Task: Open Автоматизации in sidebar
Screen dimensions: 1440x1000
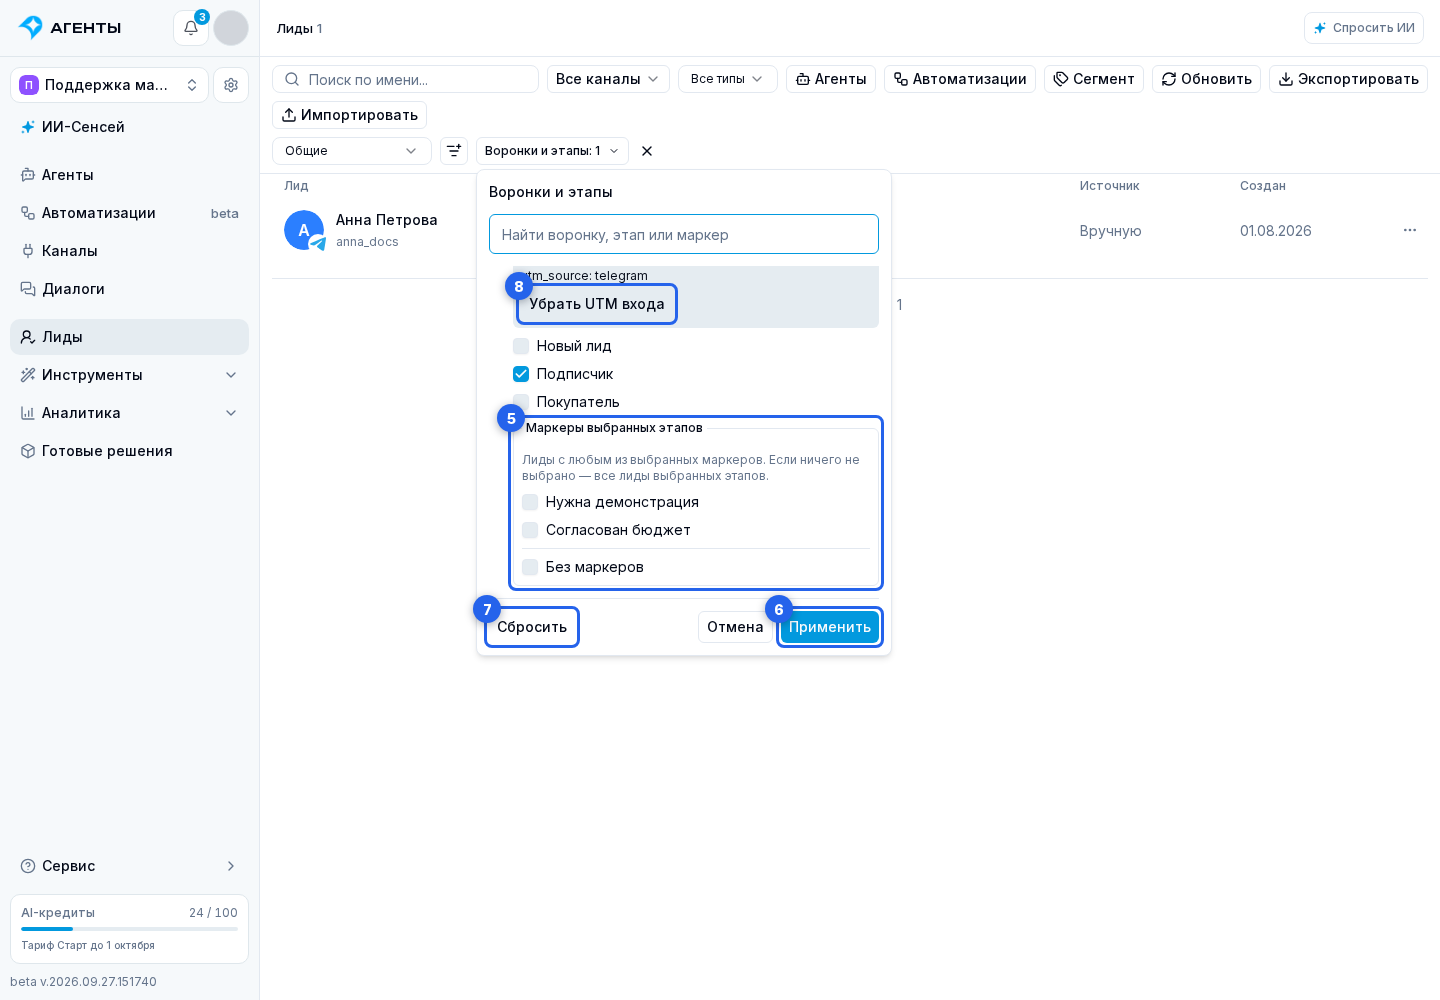Action: [130, 213]
